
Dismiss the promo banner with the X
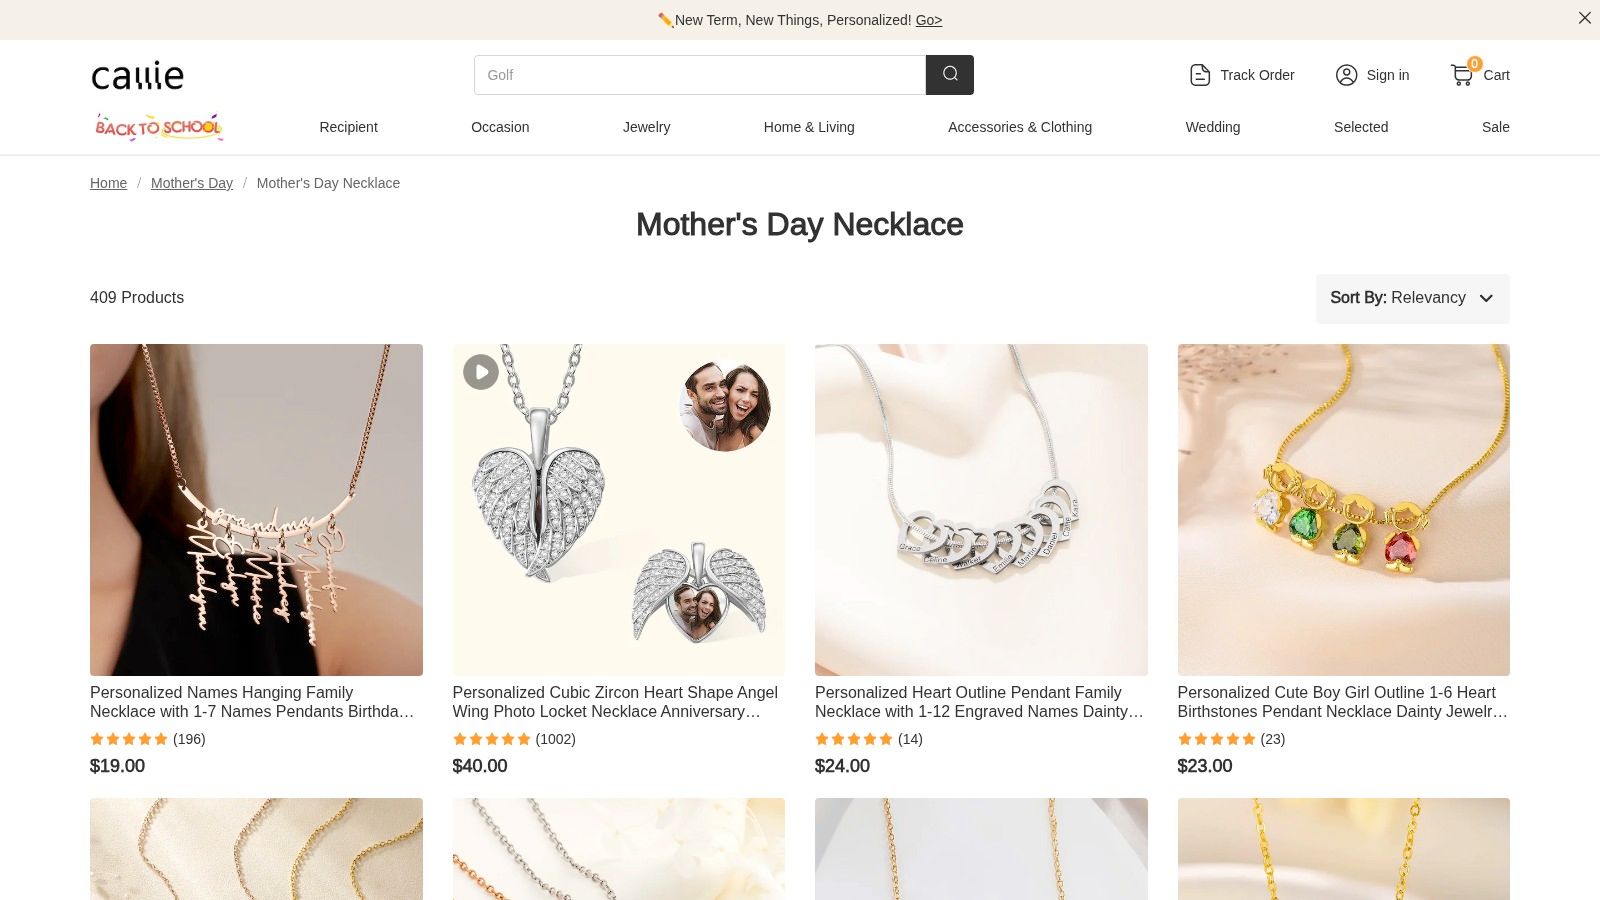[x=1585, y=18]
